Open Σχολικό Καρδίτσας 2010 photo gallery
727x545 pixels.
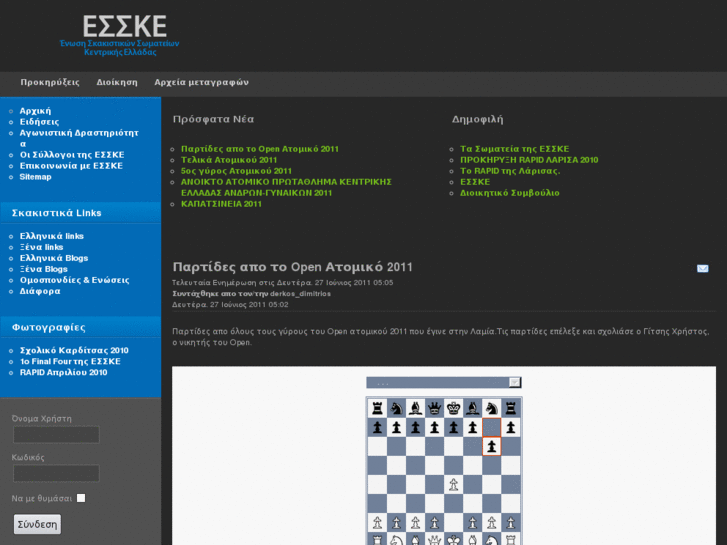(x=74, y=351)
